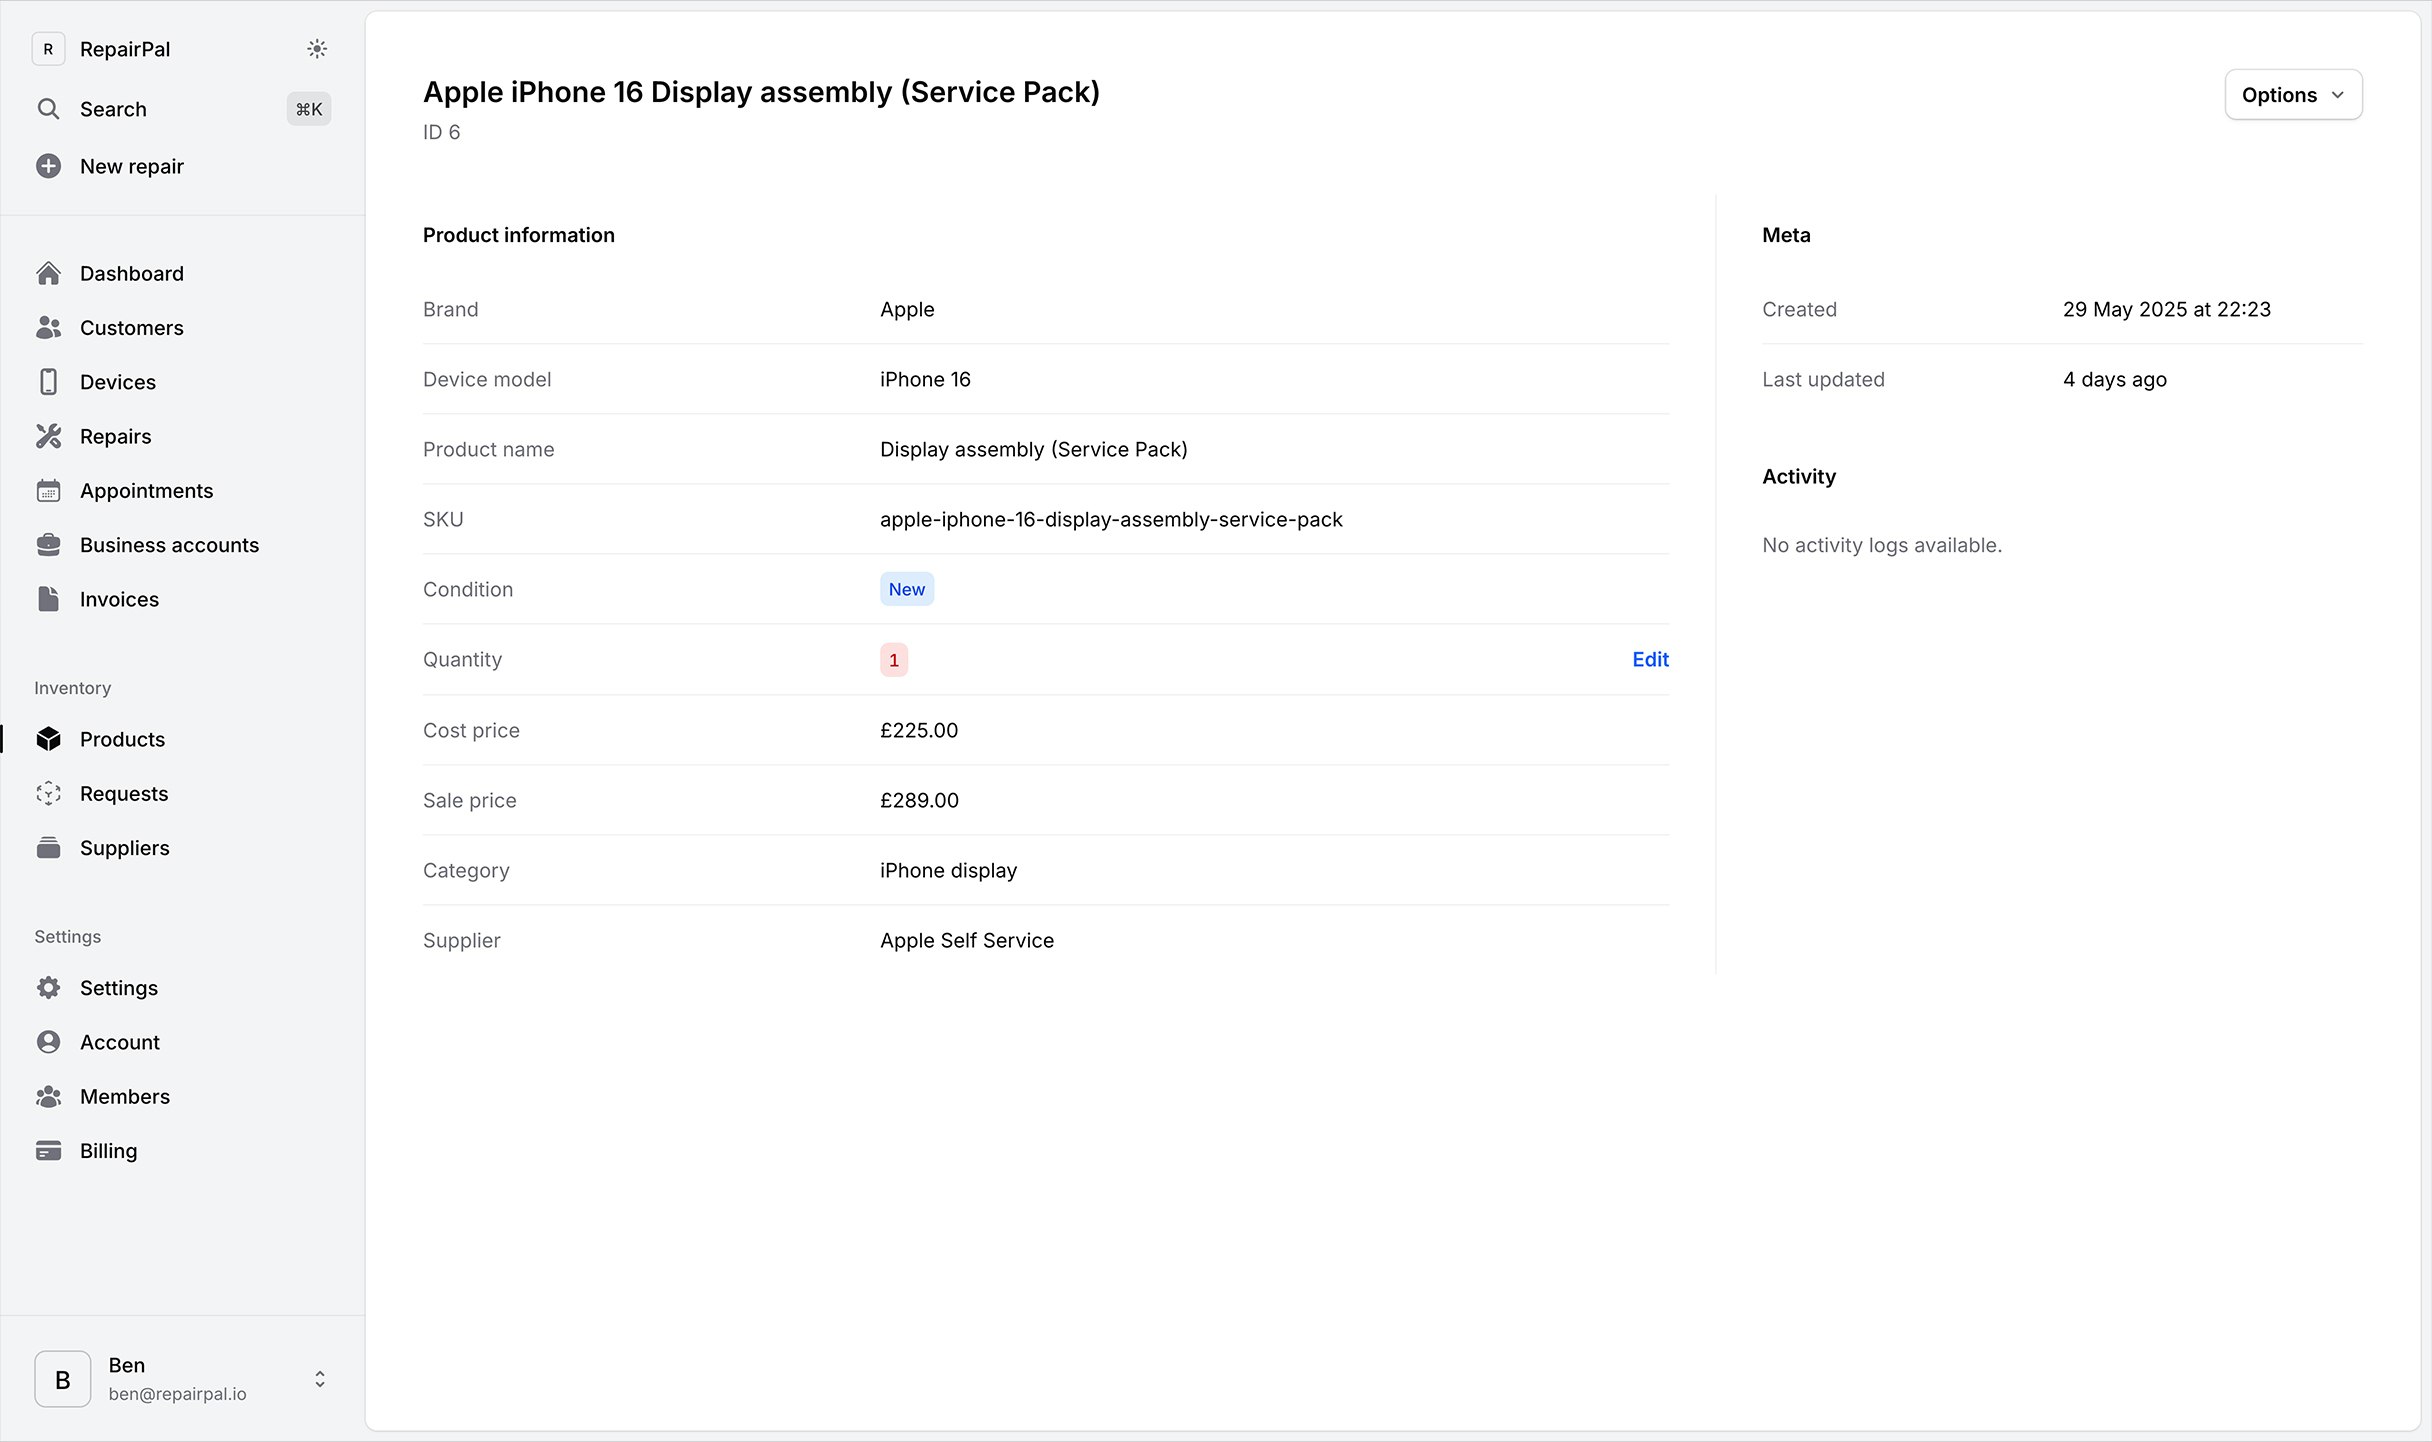Open Appointments section
The height and width of the screenshot is (1442, 2432).
tap(147, 490)
